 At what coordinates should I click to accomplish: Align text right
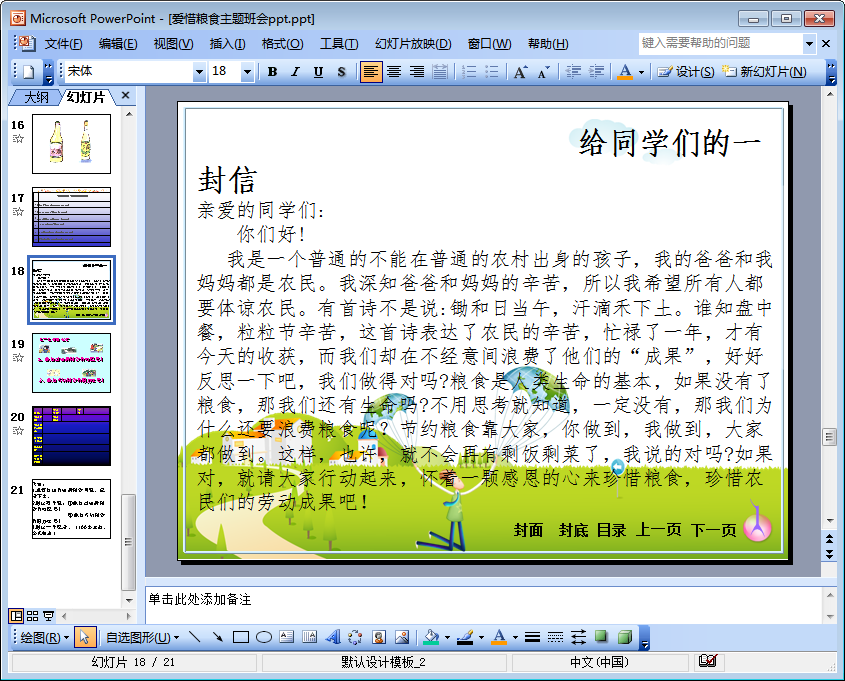pyautogui.click(x=417, y=72)
